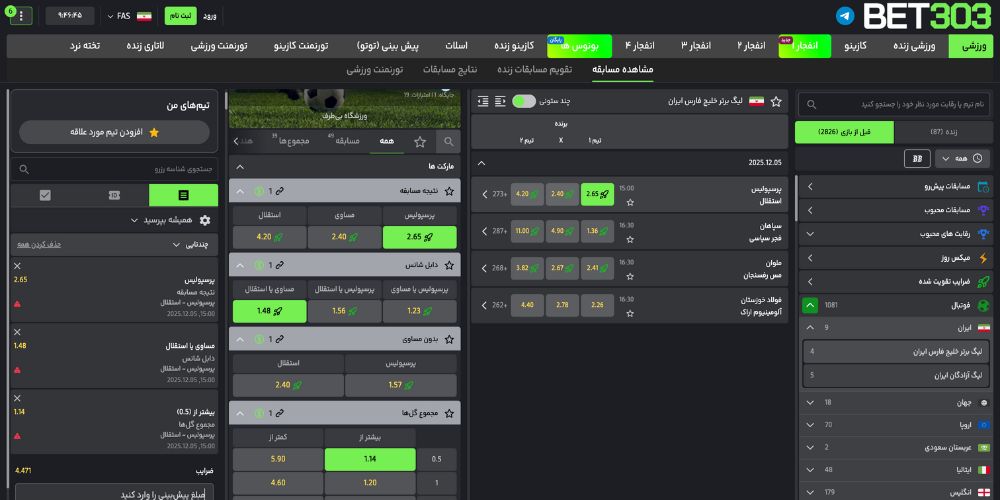
Task: Toggle the چند ستونی multi-column switch
Action: [523, 102]
